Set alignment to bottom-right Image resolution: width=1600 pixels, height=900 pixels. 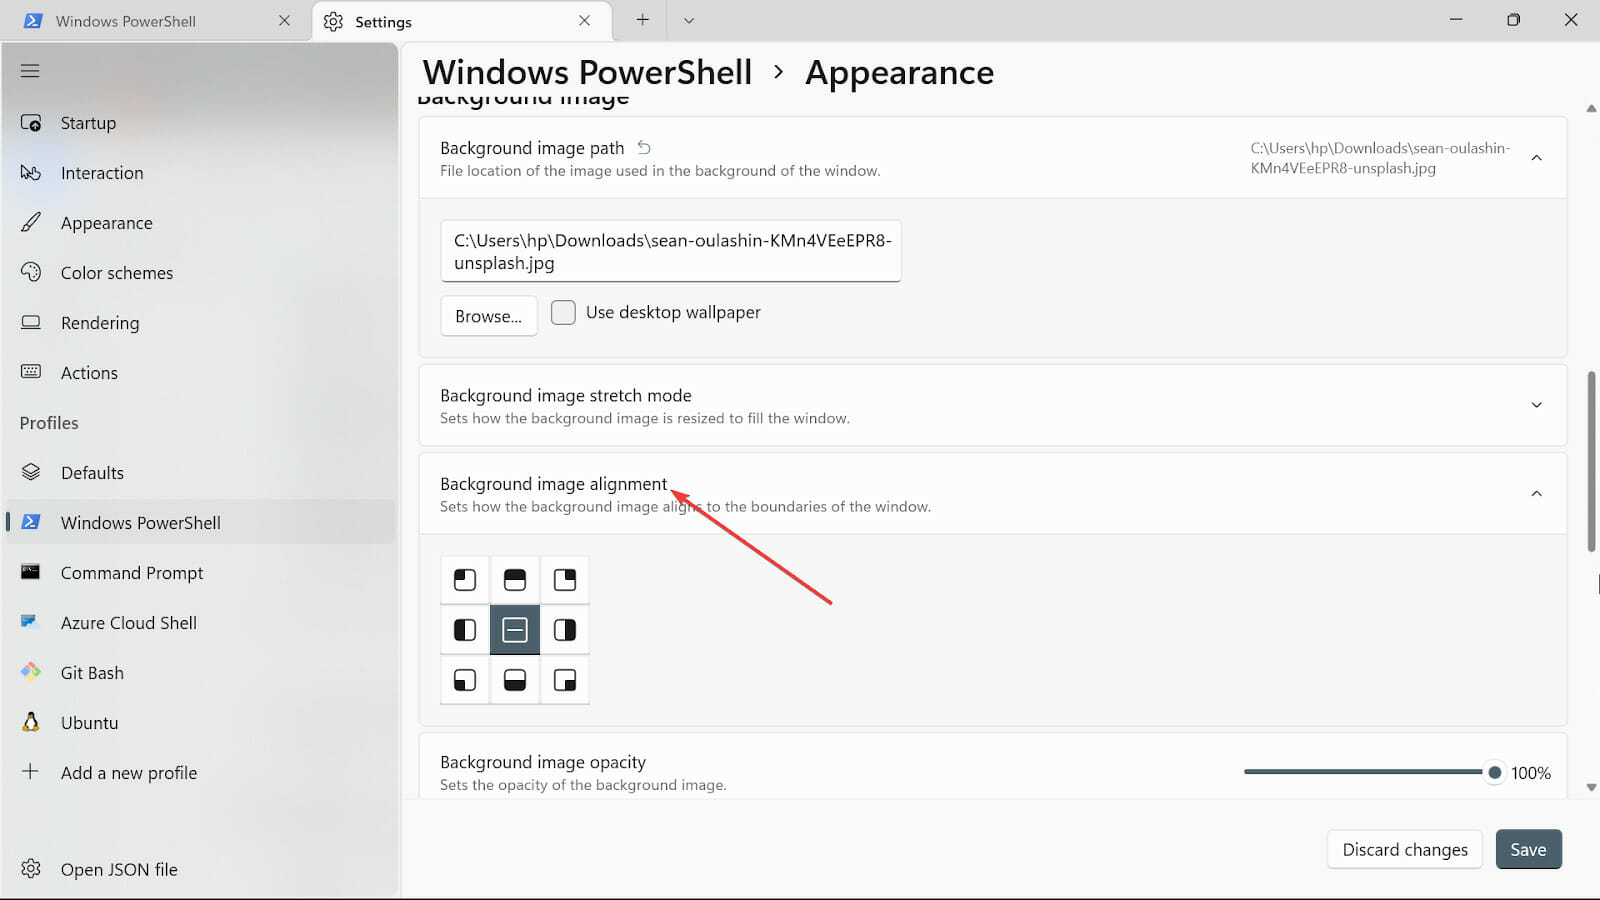point(565,680)
